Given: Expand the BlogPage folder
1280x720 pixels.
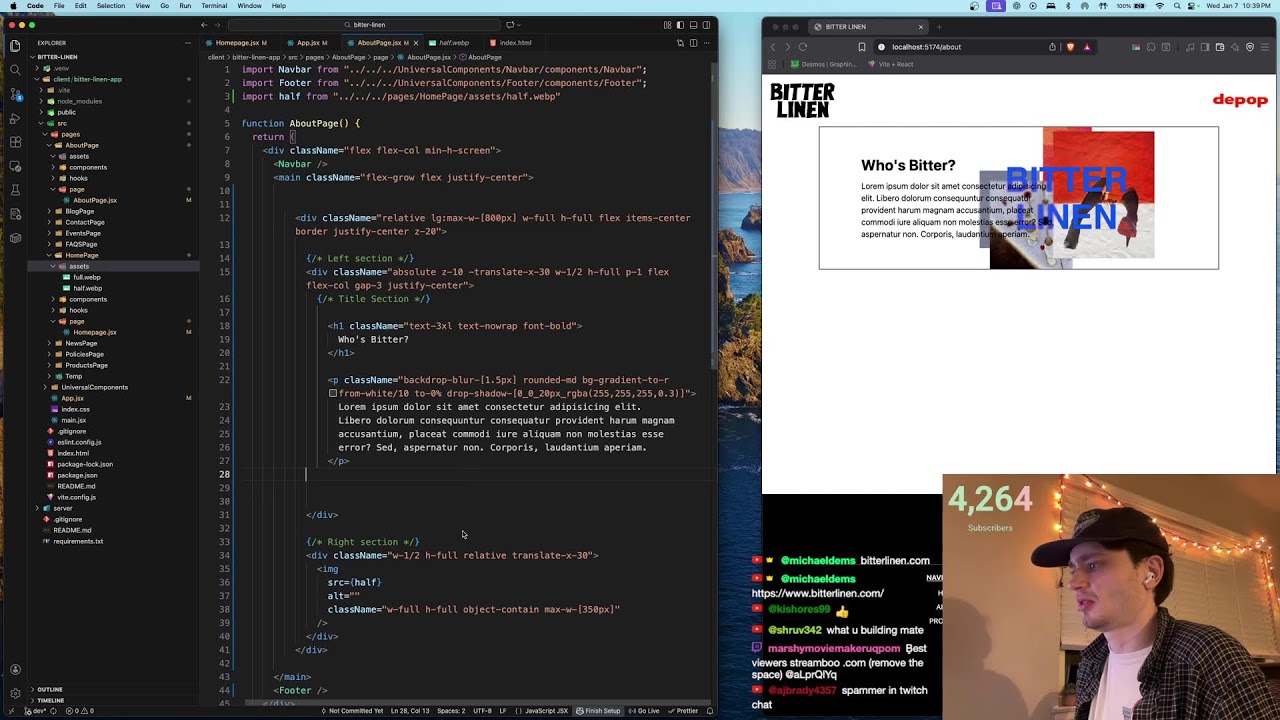Looking at the screenshot, I should coord(80,211).
